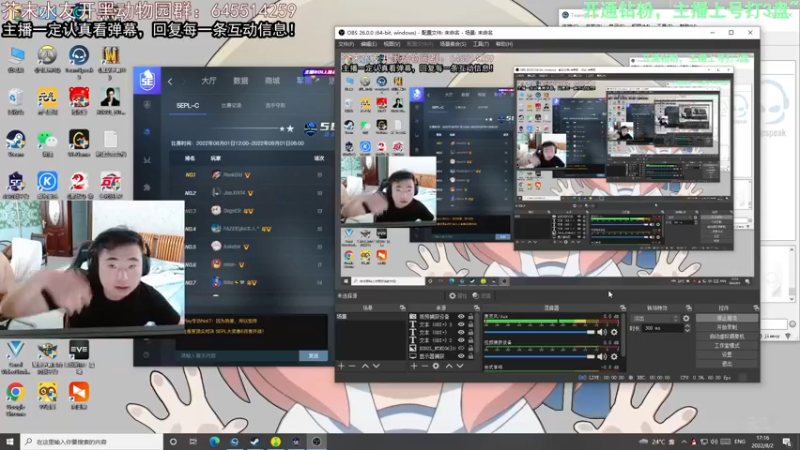Open the 淡出 transition dropdown
800x450 pixels.
click(656, 318)
